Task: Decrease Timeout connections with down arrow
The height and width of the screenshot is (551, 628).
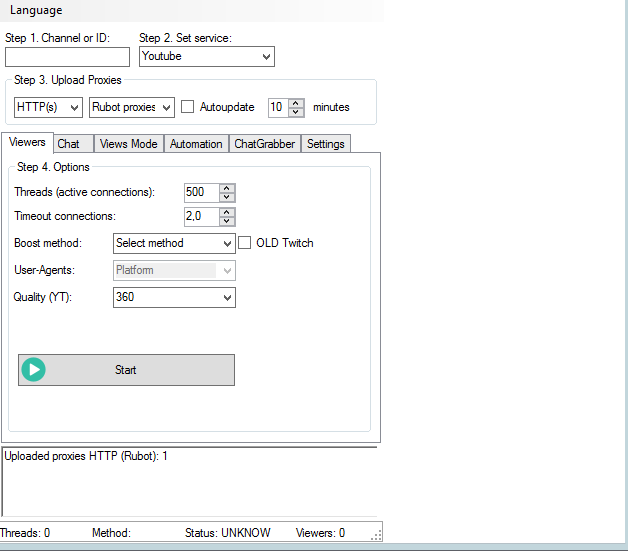Action: point(227,221)
